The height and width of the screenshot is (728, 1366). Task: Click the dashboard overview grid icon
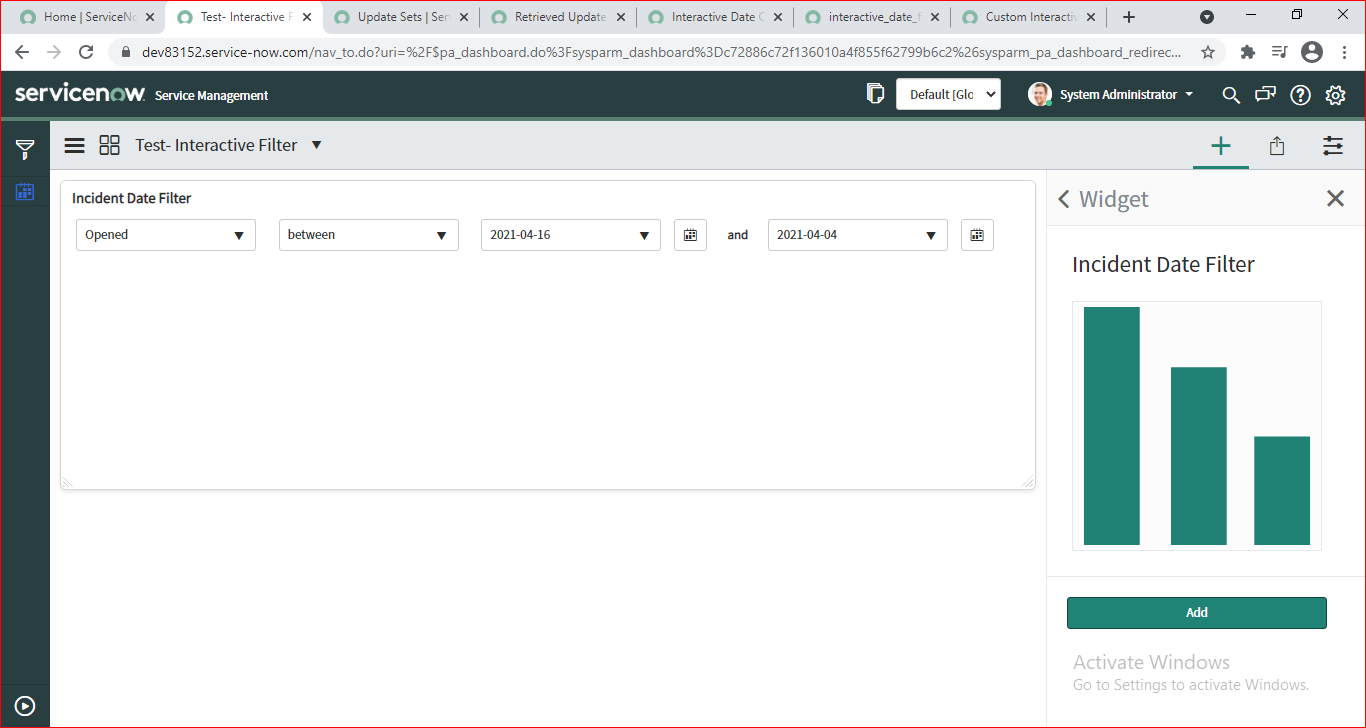click(x=109, y=145)
